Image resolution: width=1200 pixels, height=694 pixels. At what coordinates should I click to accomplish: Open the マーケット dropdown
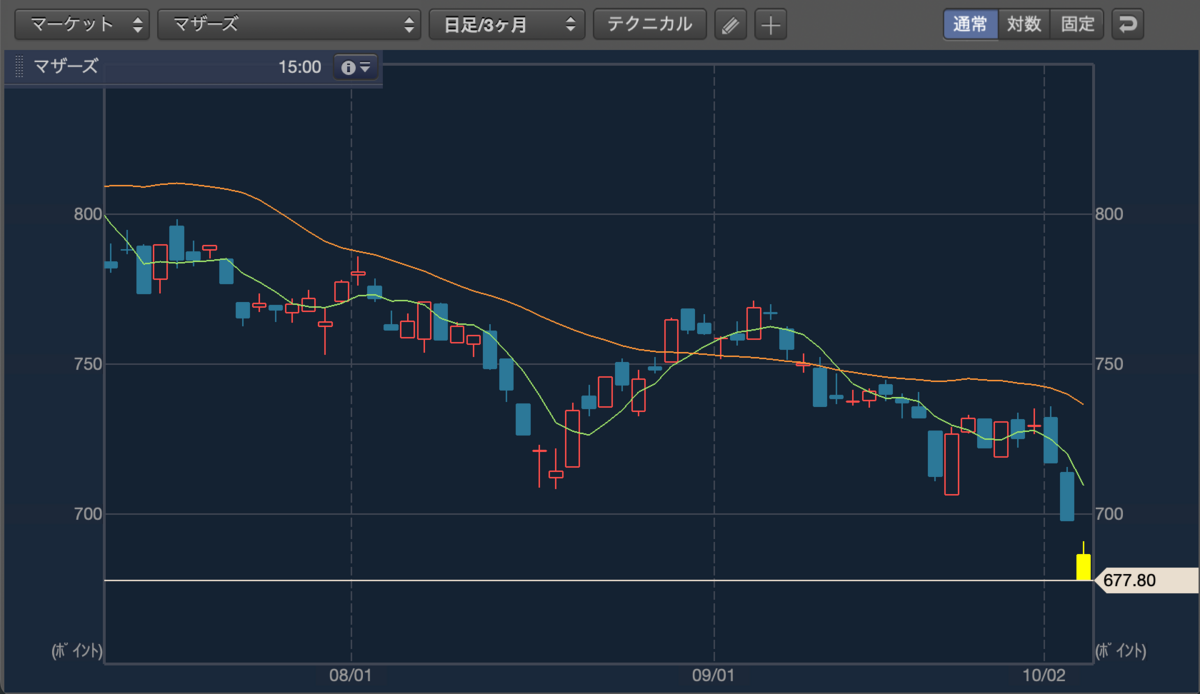pos(83,25)
